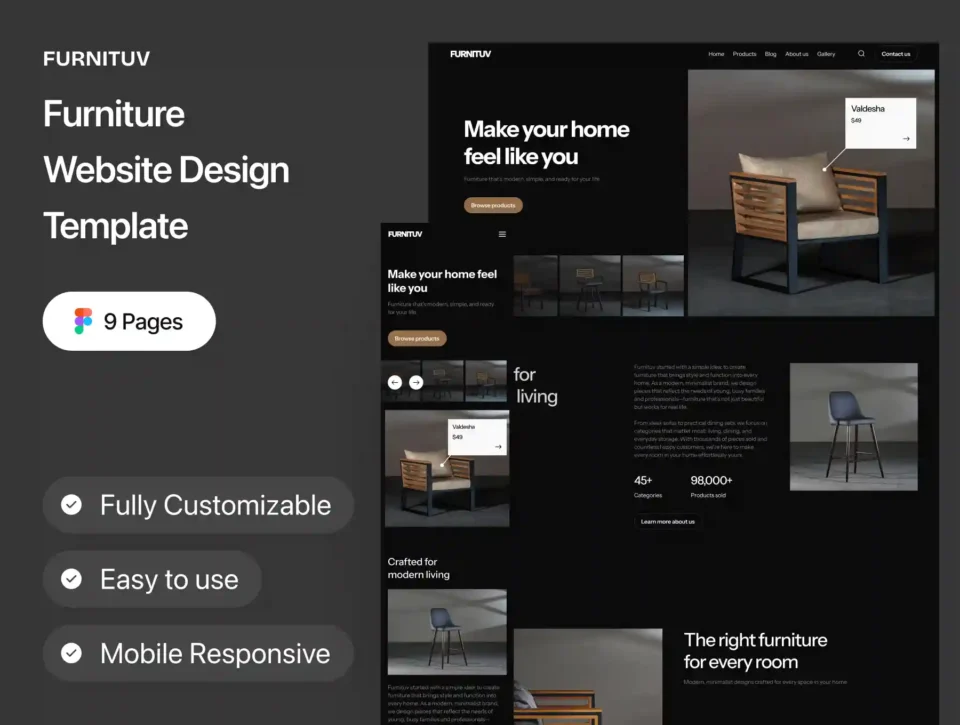Click the left carousel arrow in mobile mockup

click(395, 382)
